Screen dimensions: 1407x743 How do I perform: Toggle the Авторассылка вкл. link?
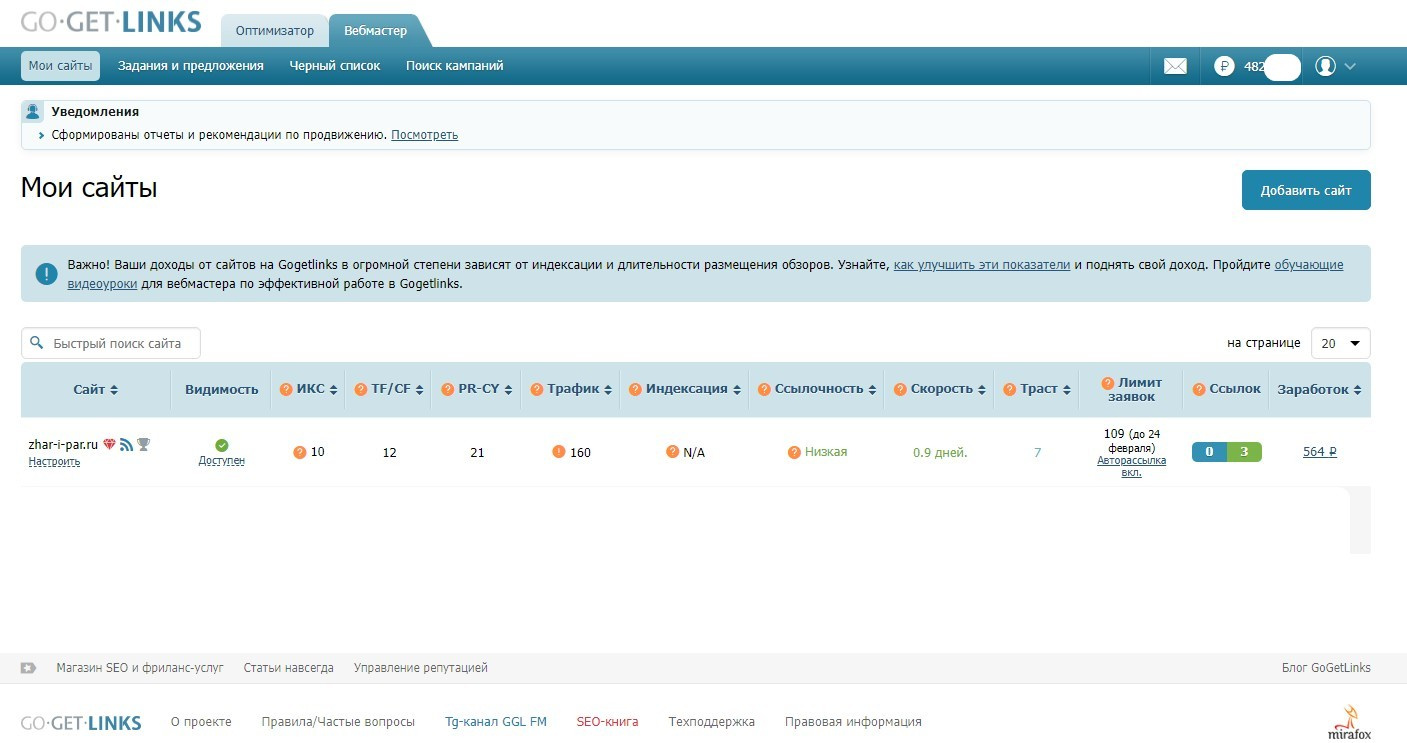(x=1131, y=467)
